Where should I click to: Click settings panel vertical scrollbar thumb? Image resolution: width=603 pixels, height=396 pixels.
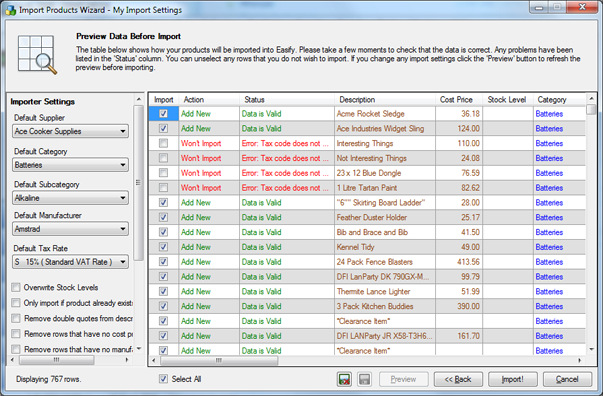click(138, 183)
